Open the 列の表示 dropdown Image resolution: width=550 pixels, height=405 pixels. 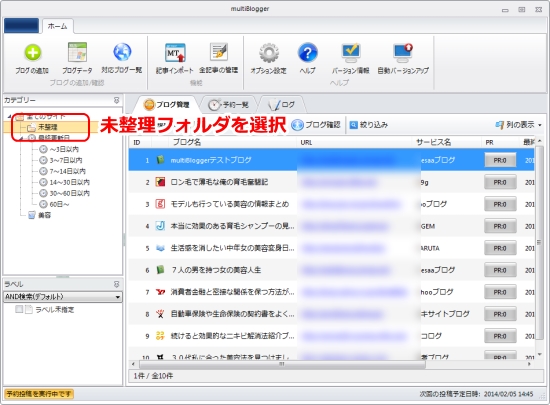coord(518,124)
